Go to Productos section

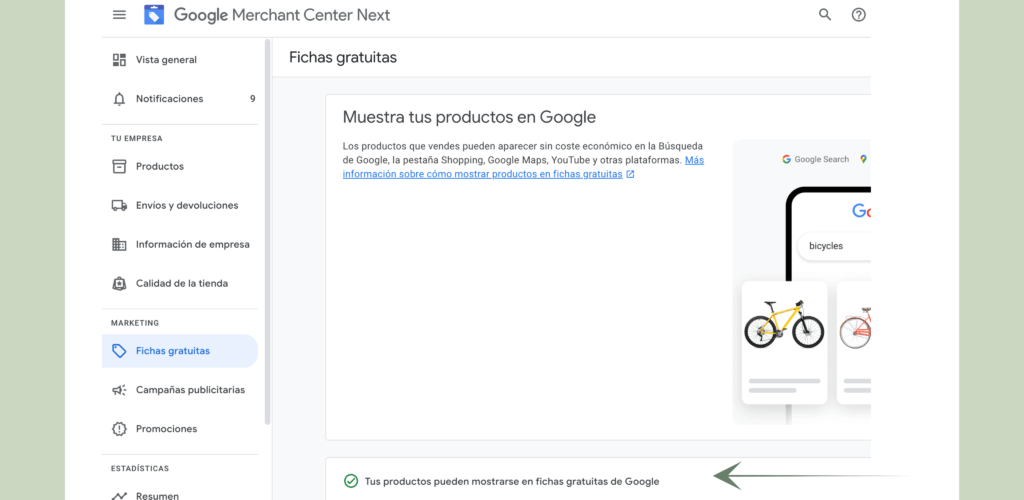(180, 166)
